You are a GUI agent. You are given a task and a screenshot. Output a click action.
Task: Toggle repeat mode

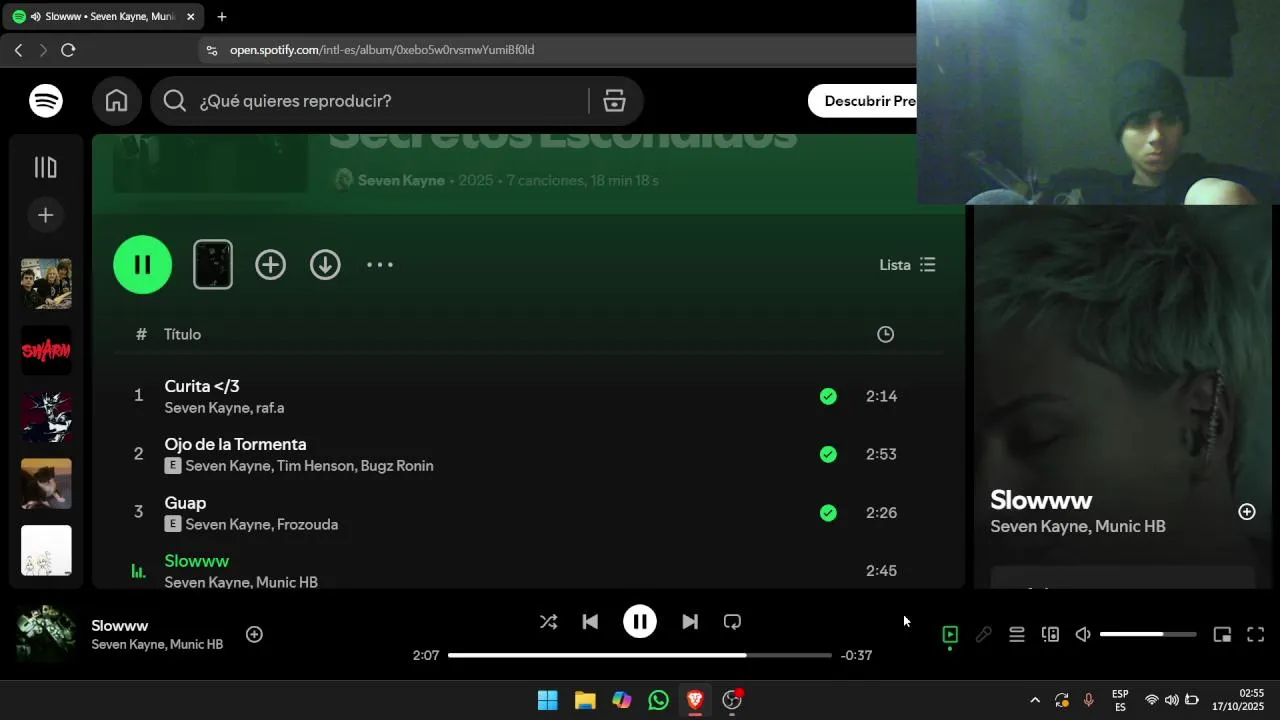(732, 622)
